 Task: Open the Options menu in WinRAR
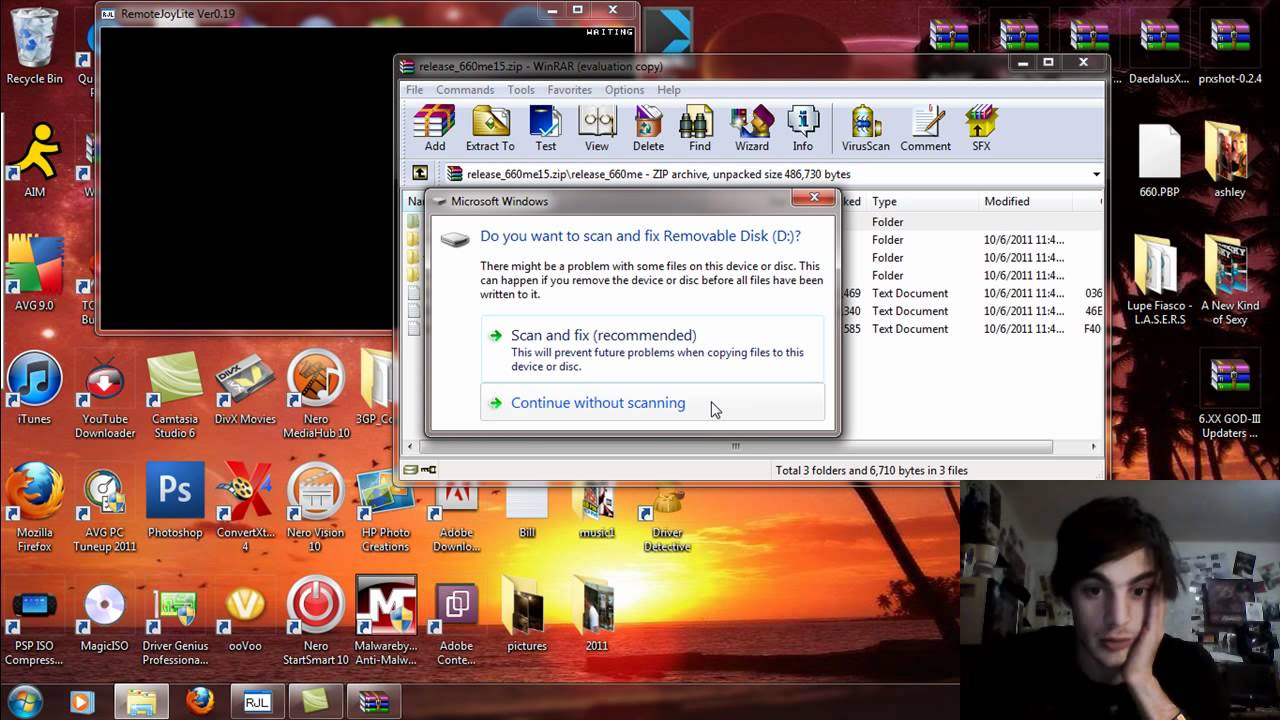tap(624, 90)
